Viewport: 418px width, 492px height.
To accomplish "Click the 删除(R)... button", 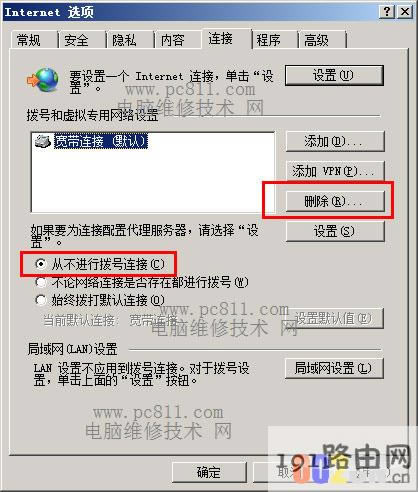I will (x=335, y=201).
